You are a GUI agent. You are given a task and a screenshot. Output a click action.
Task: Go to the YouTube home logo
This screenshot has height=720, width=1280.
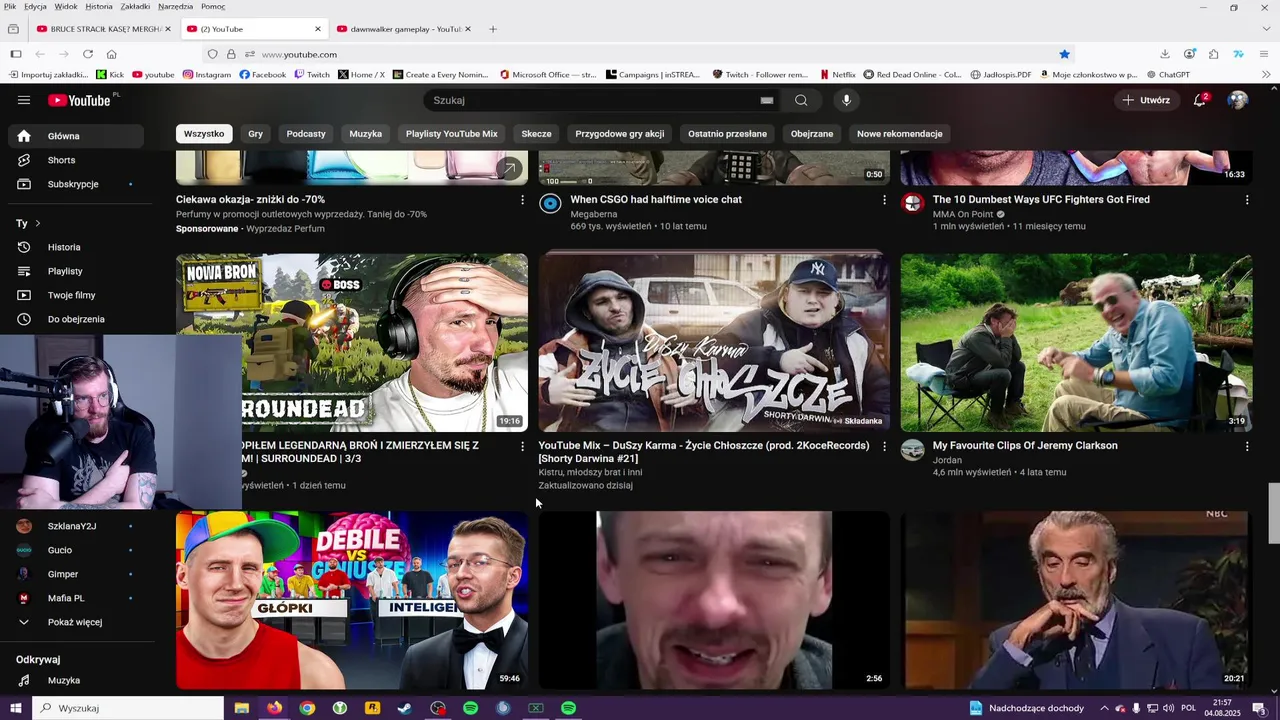79,100
